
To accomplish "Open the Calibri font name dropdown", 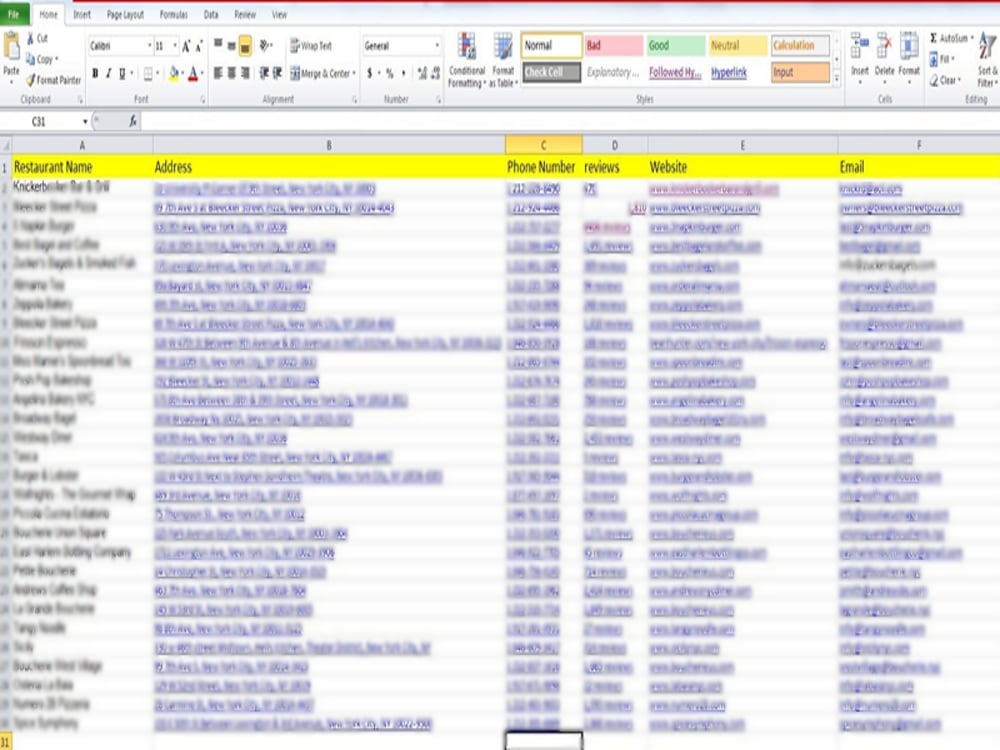I will tap(150, 46).
